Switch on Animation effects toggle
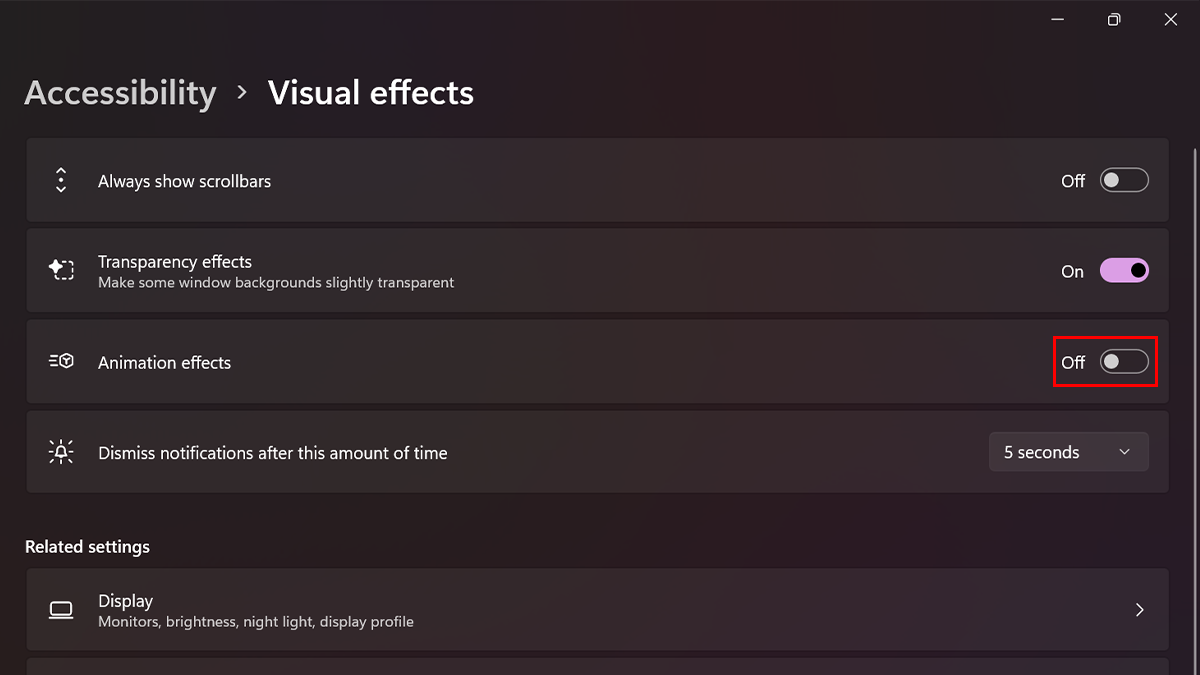 (1124, 362)
